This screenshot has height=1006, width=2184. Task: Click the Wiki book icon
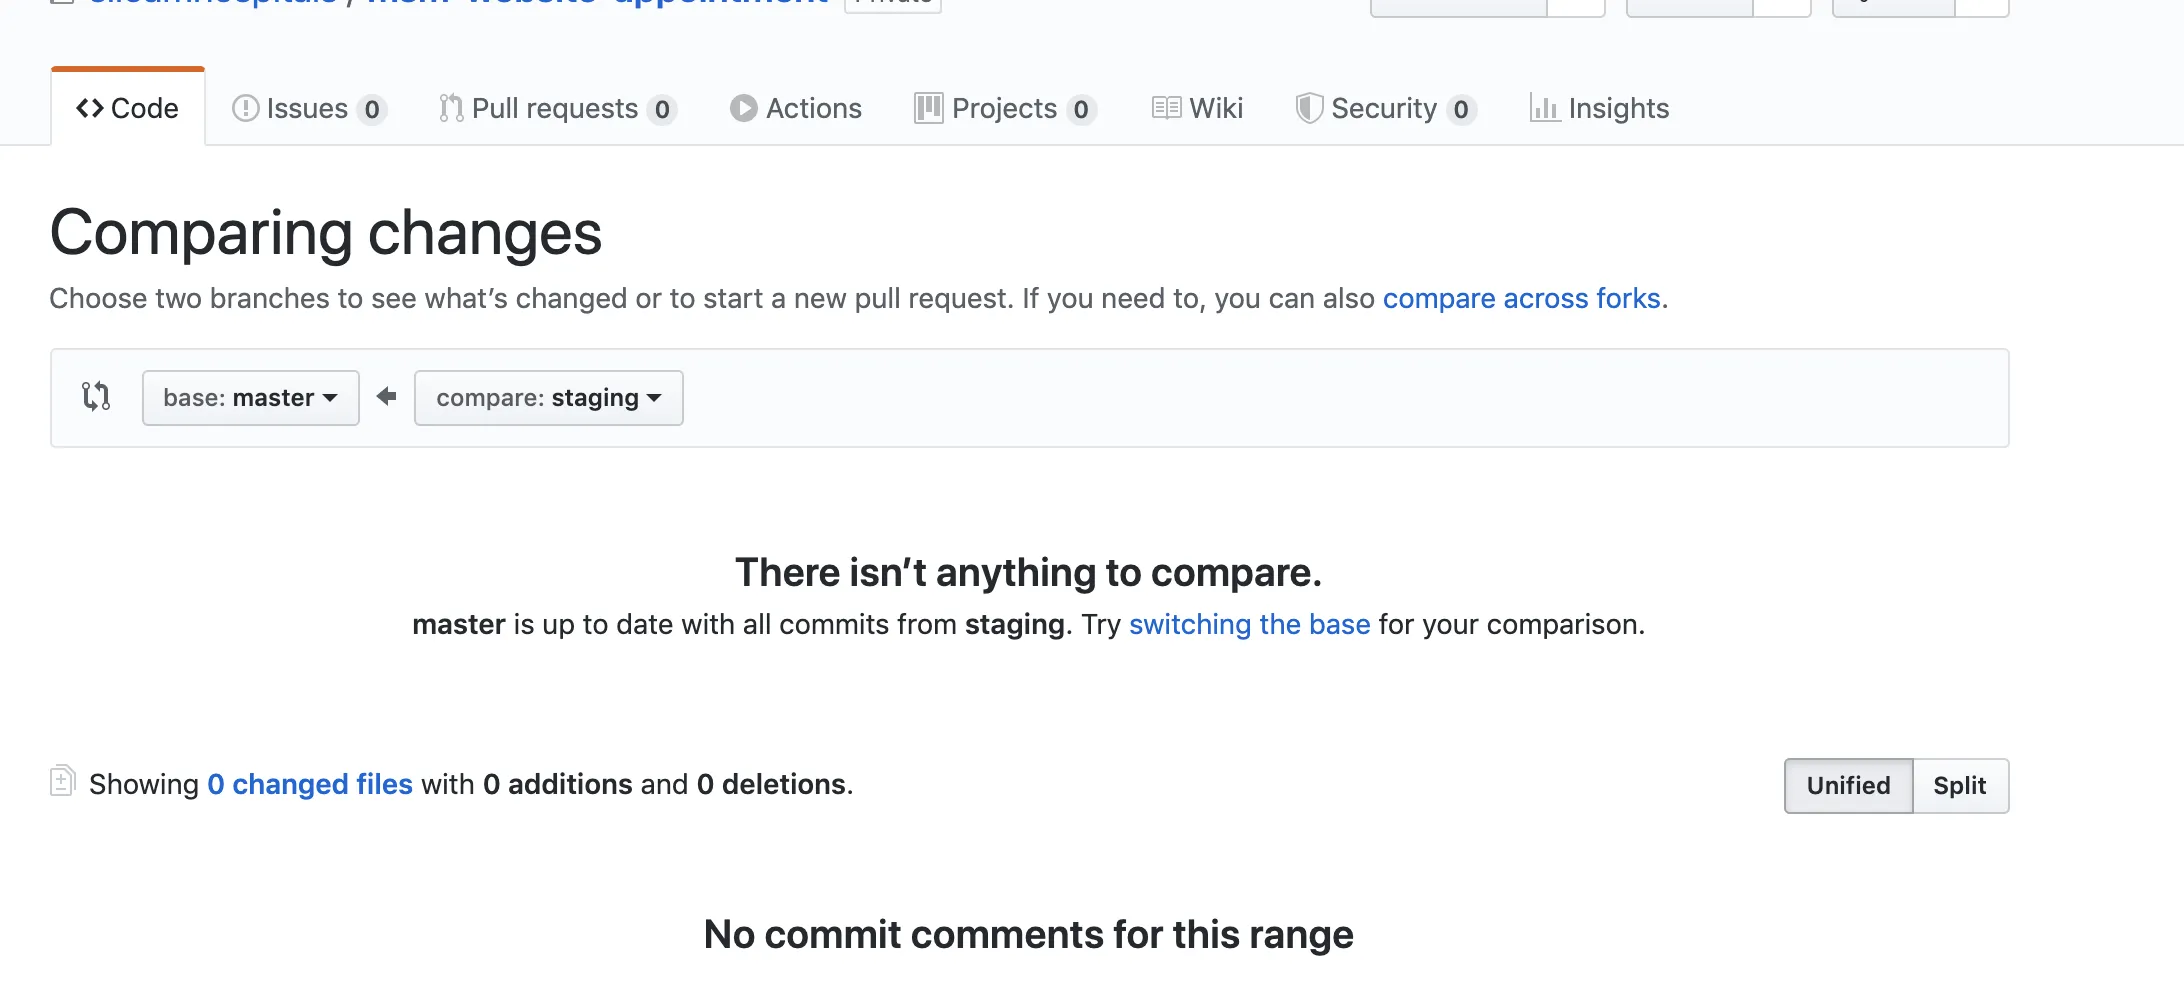coord(1166,108)
